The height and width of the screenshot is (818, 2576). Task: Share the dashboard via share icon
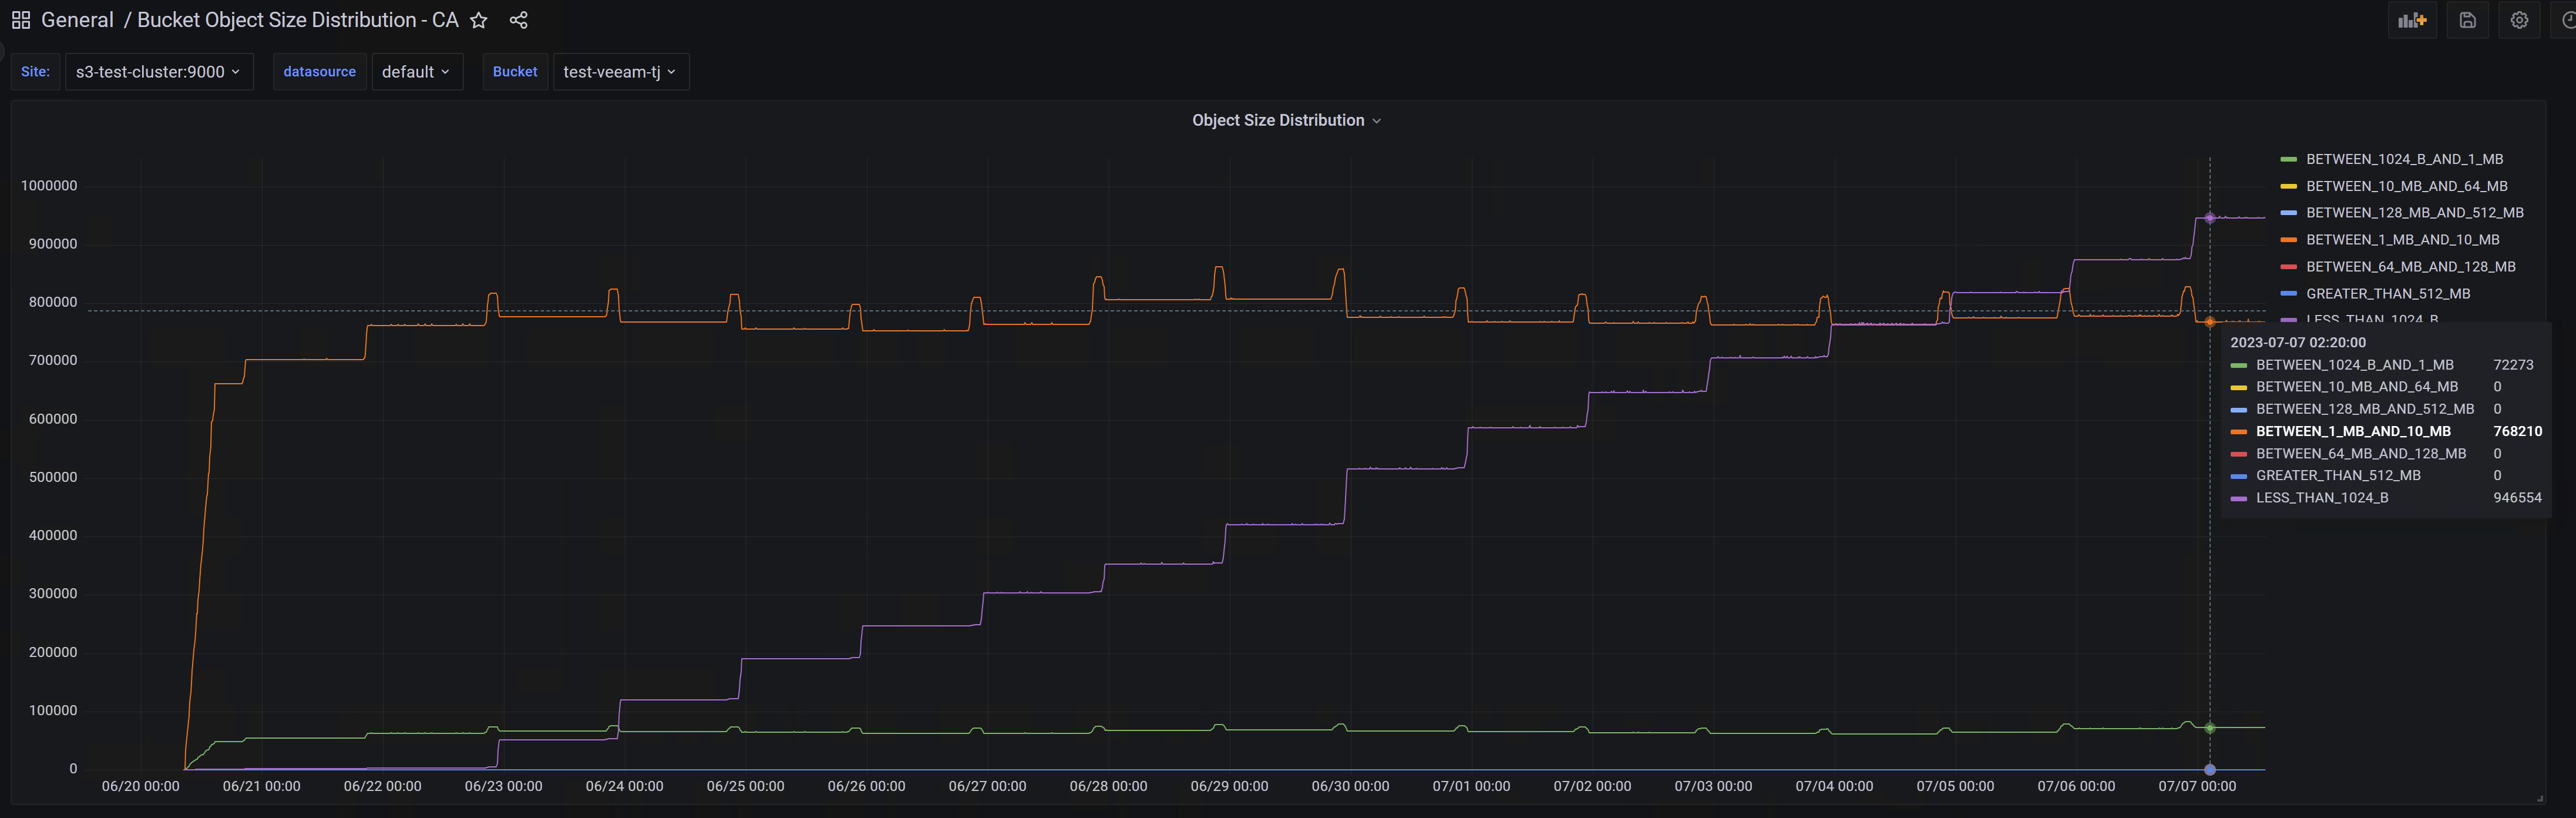518,20
